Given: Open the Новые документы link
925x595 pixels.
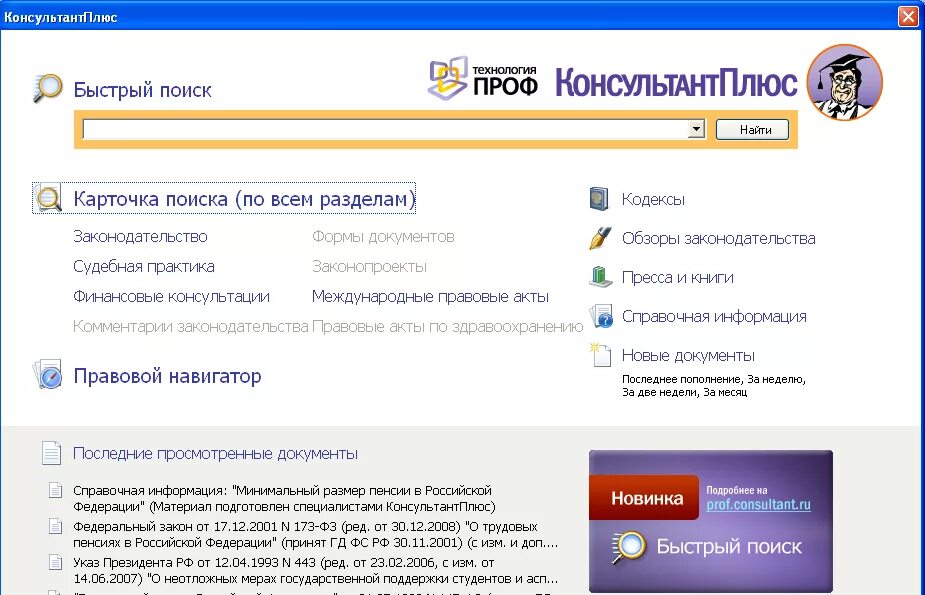Looking at the screenshot, I should [x=688, y=355].
